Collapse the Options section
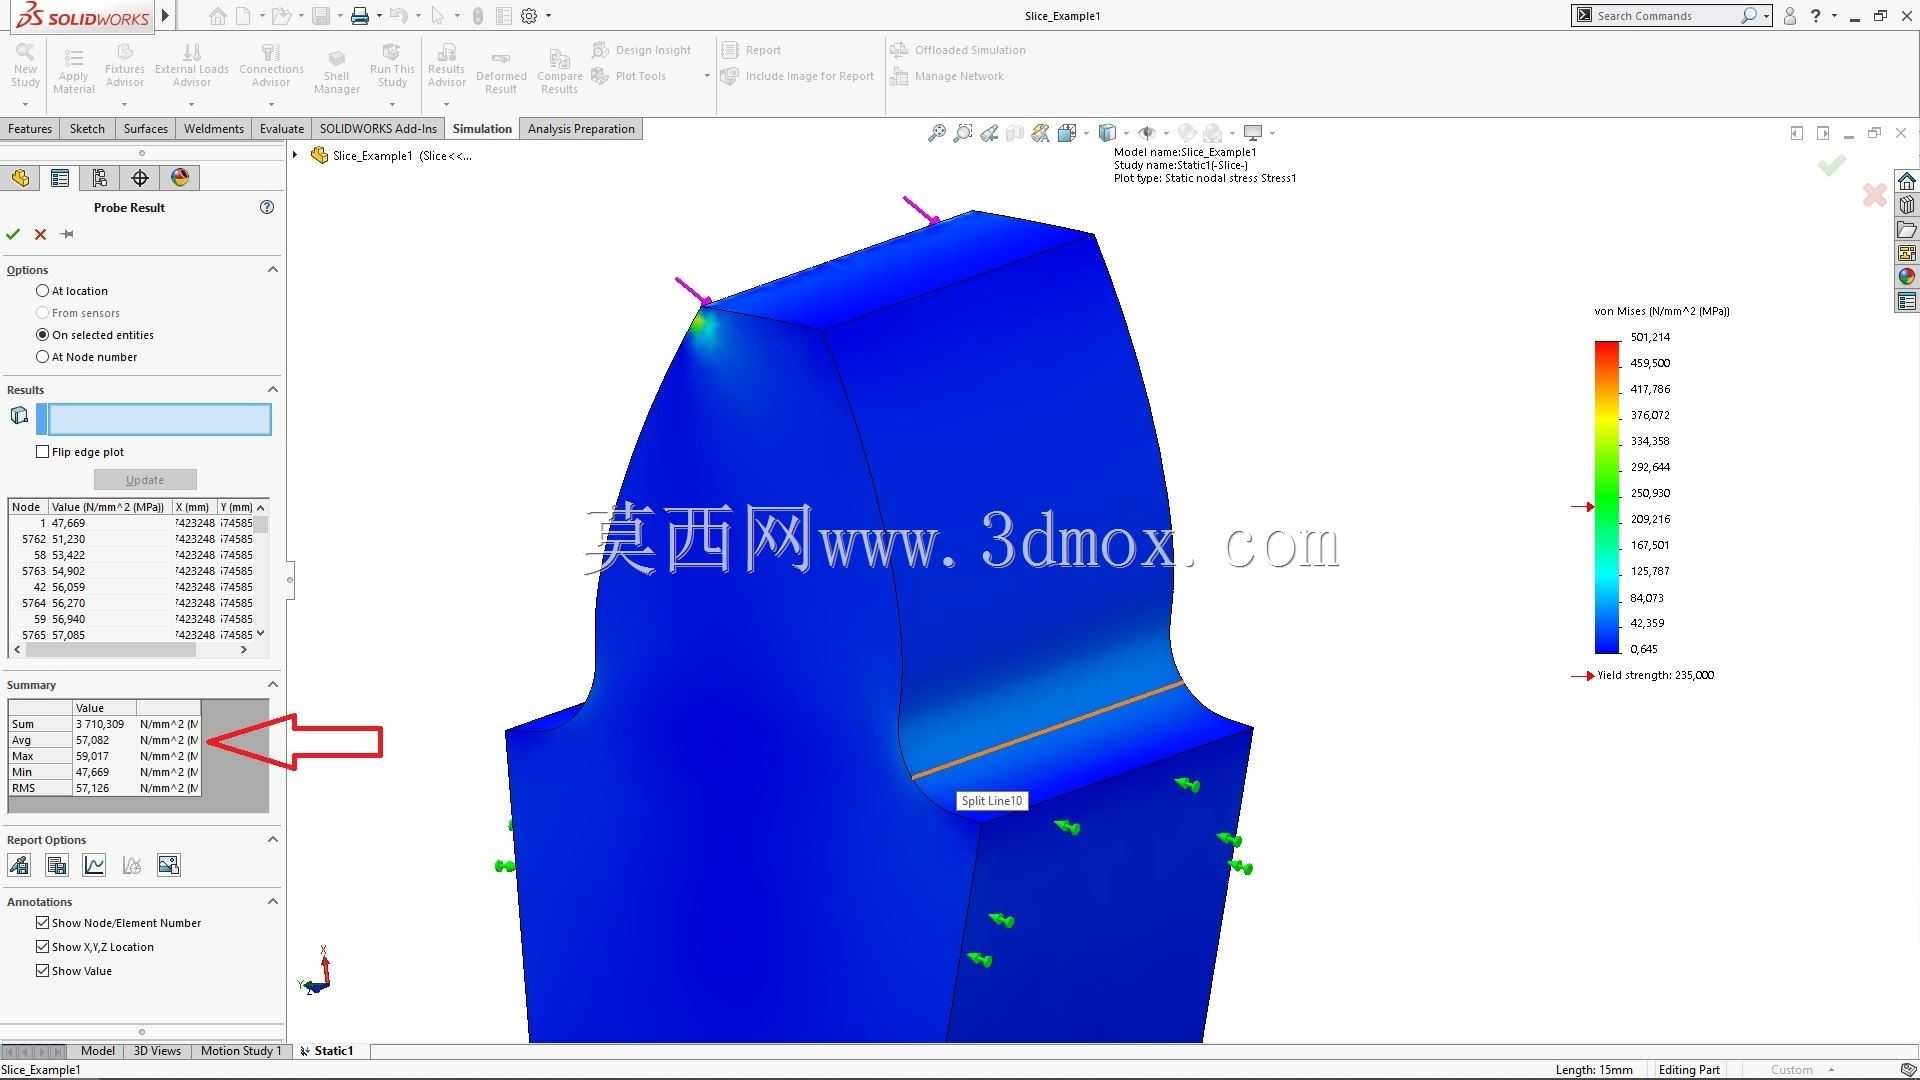The image size is (1920, 1080). (x=273, y=269)
